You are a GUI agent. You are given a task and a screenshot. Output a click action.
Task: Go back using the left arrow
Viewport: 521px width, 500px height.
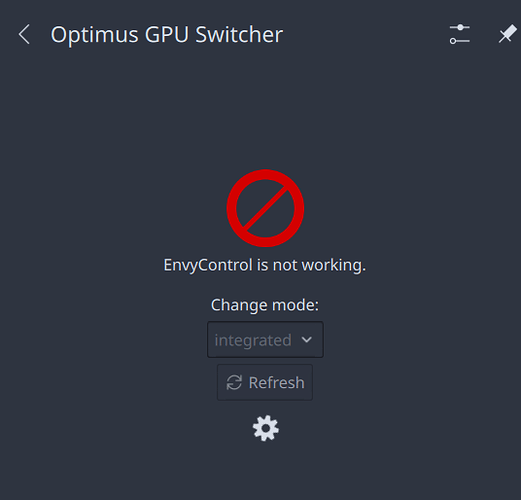click(x=24, y=34)
